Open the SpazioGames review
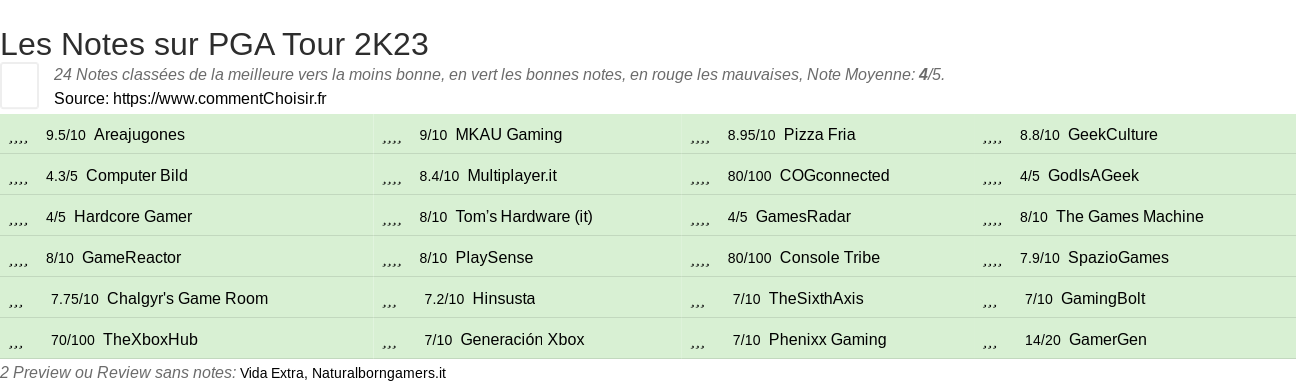 [1118, 258]
